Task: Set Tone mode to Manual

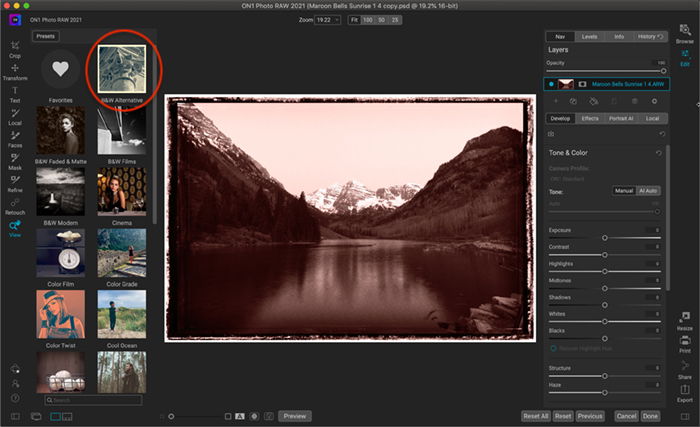Action: tap(623, 190)
